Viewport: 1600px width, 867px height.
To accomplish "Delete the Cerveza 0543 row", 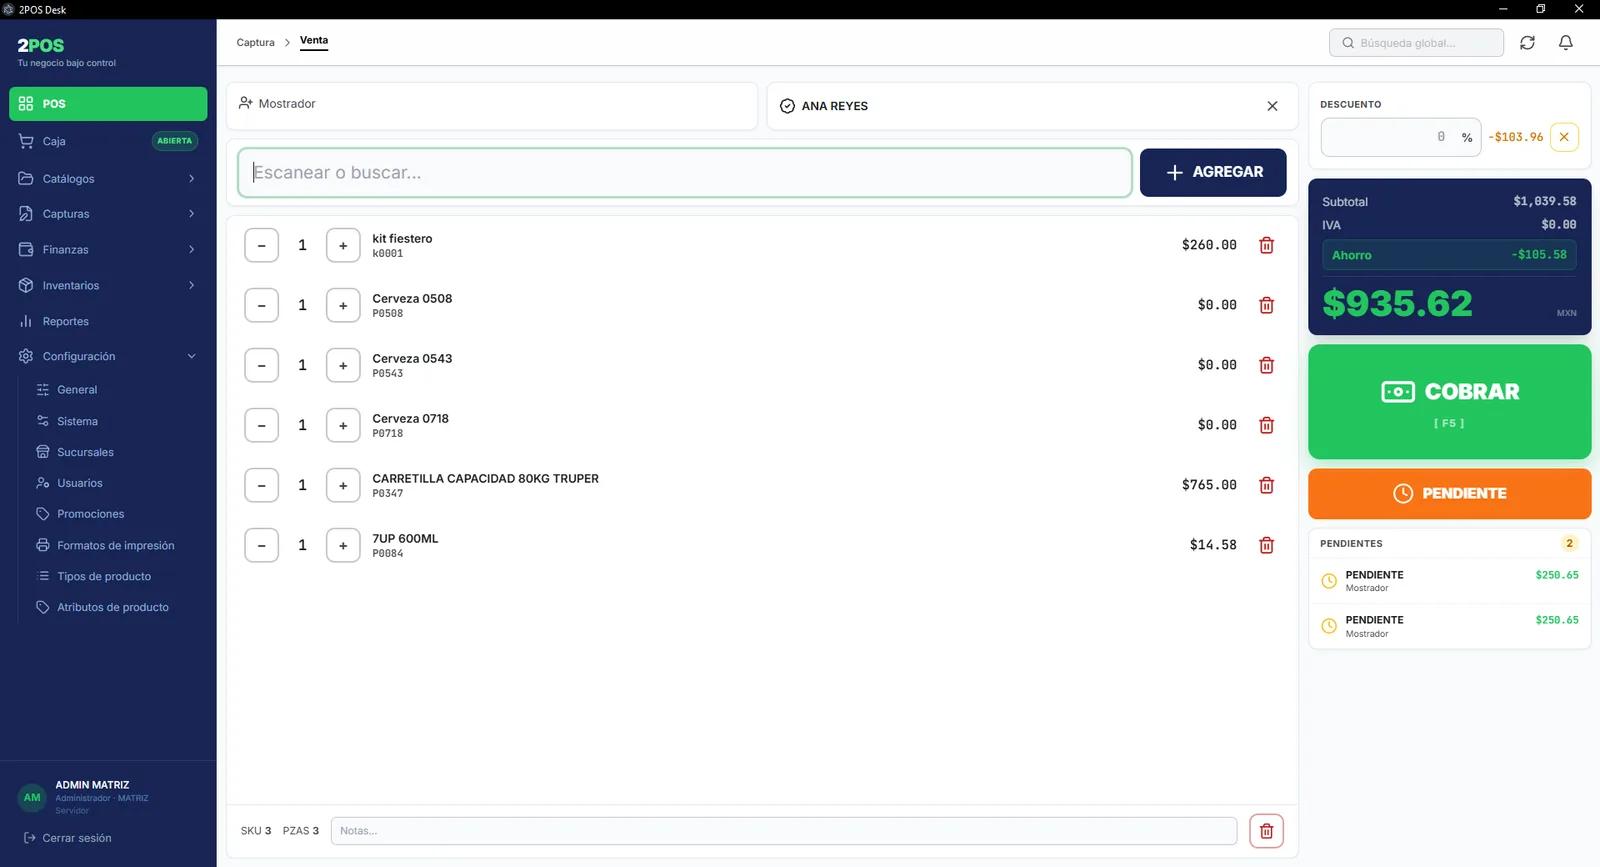I will pyautogui.click(x=1266, y=365).
